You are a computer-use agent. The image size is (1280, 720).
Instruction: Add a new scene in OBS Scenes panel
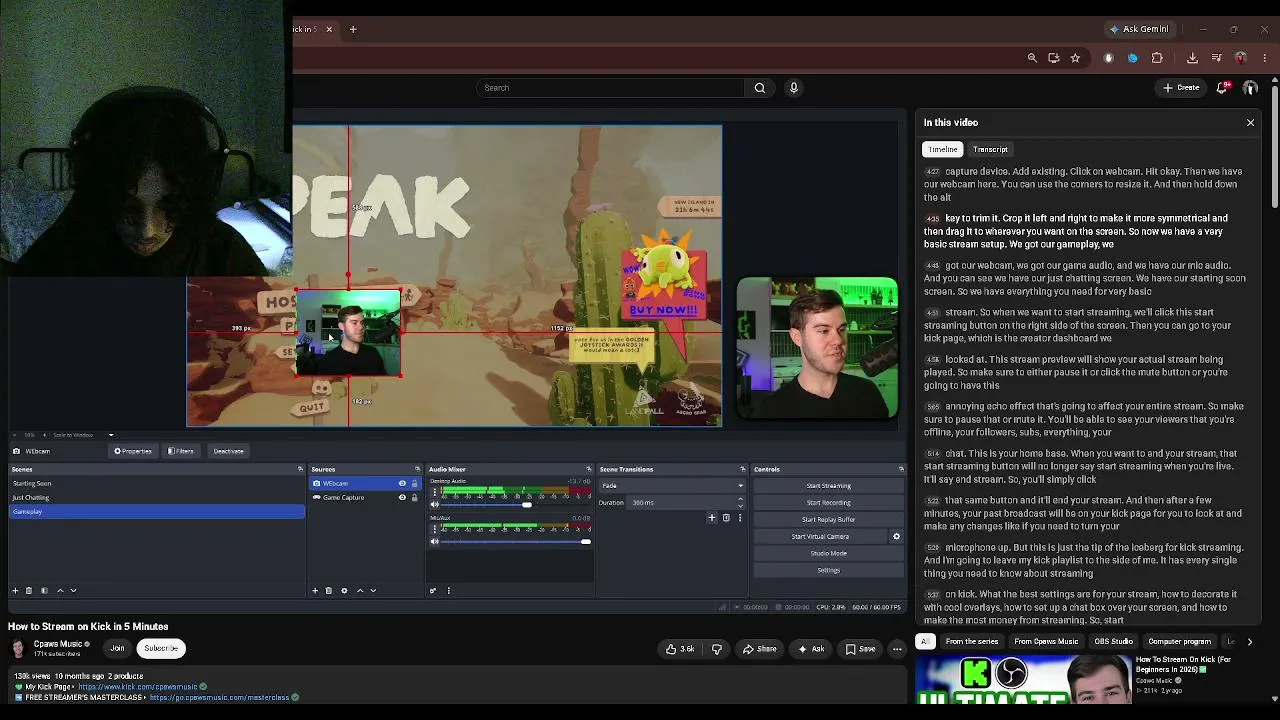[x=15, y=591]
